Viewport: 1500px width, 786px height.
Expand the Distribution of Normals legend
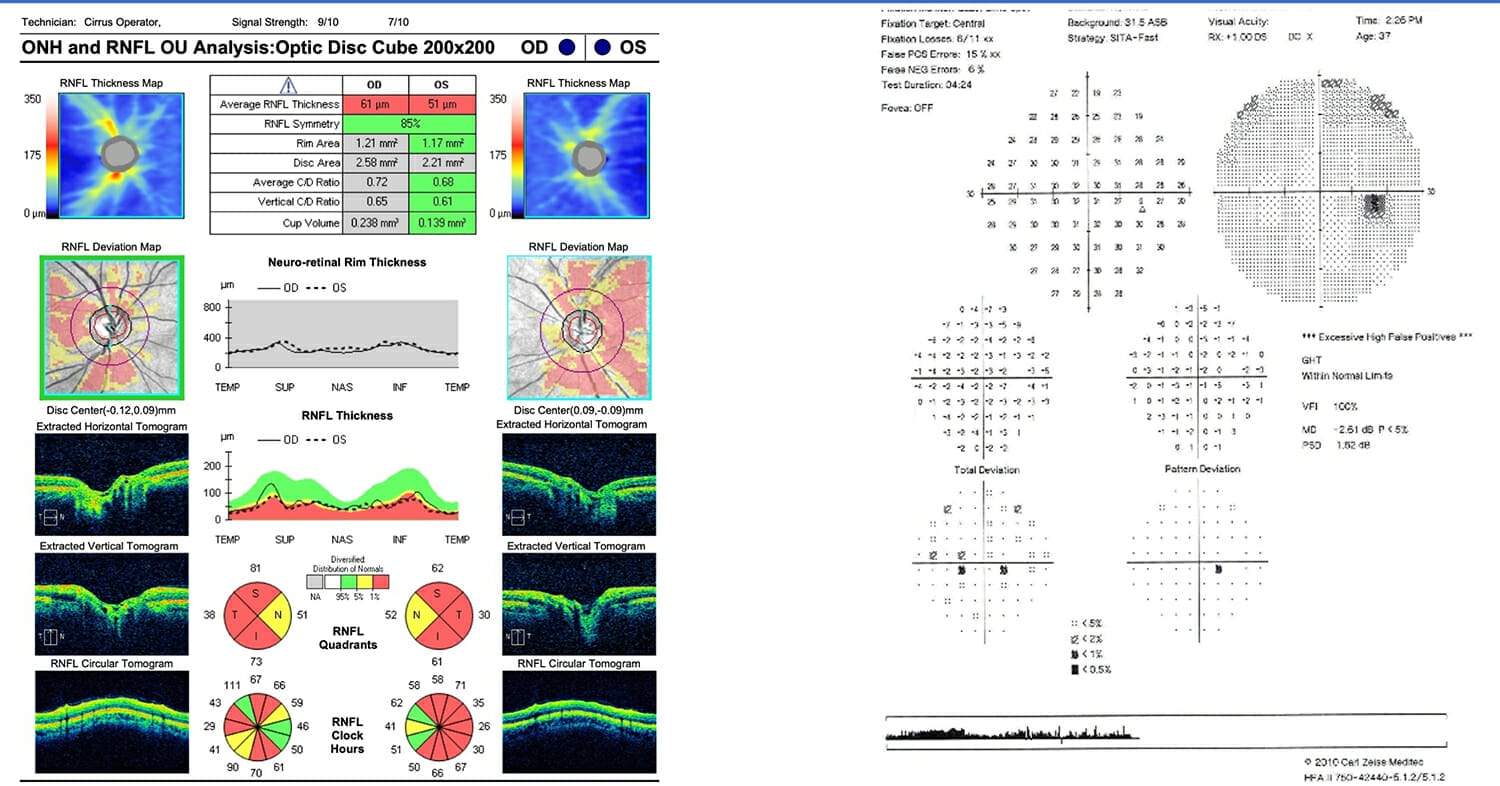(x=345, y=577)
